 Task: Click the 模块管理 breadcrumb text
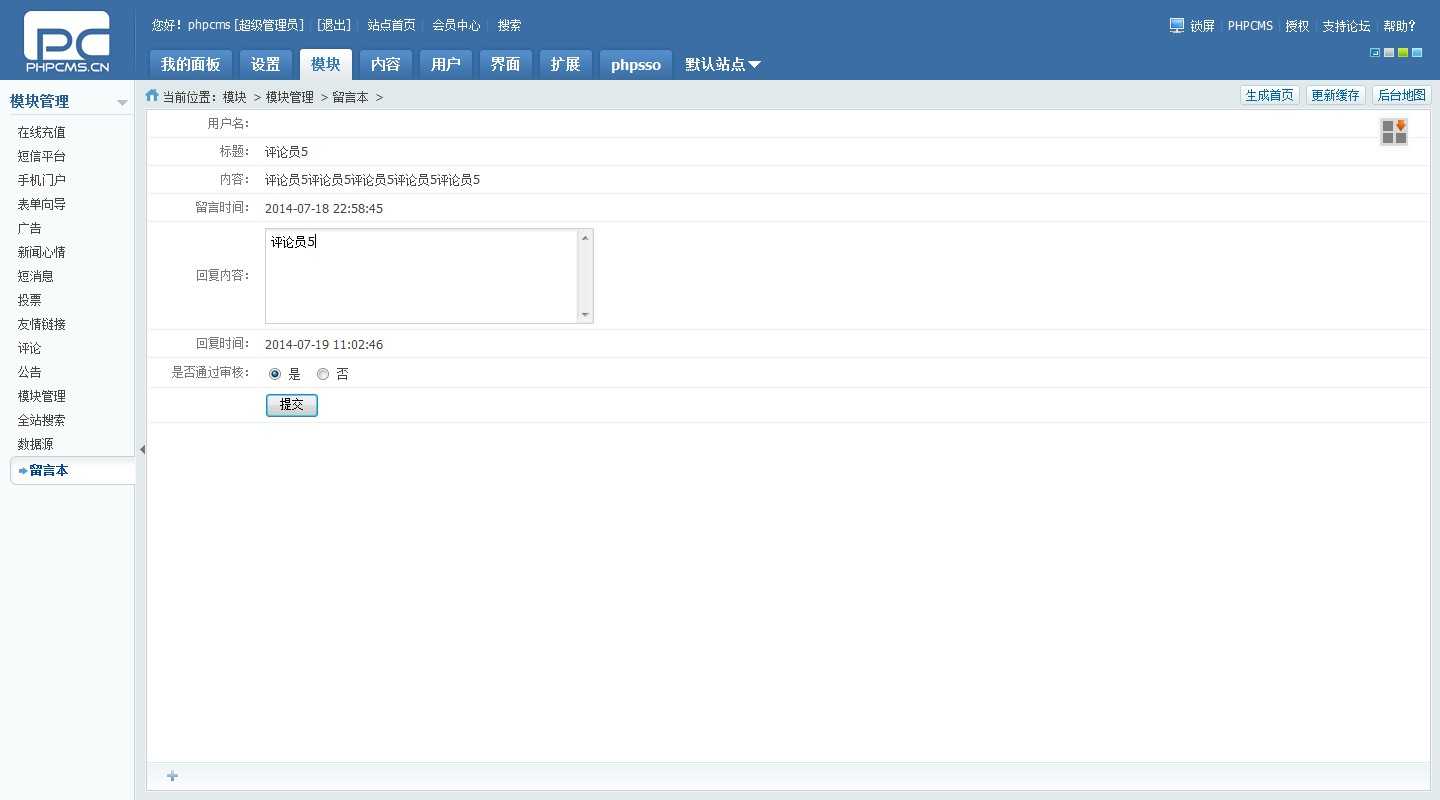pos(290,97)
